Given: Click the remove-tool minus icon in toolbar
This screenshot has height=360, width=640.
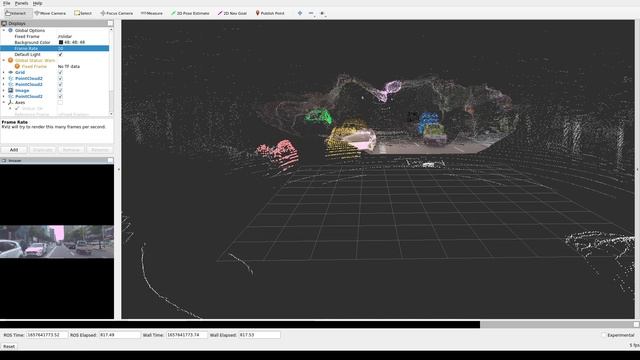Looking at the screenshot, I should tap(311, 13).
